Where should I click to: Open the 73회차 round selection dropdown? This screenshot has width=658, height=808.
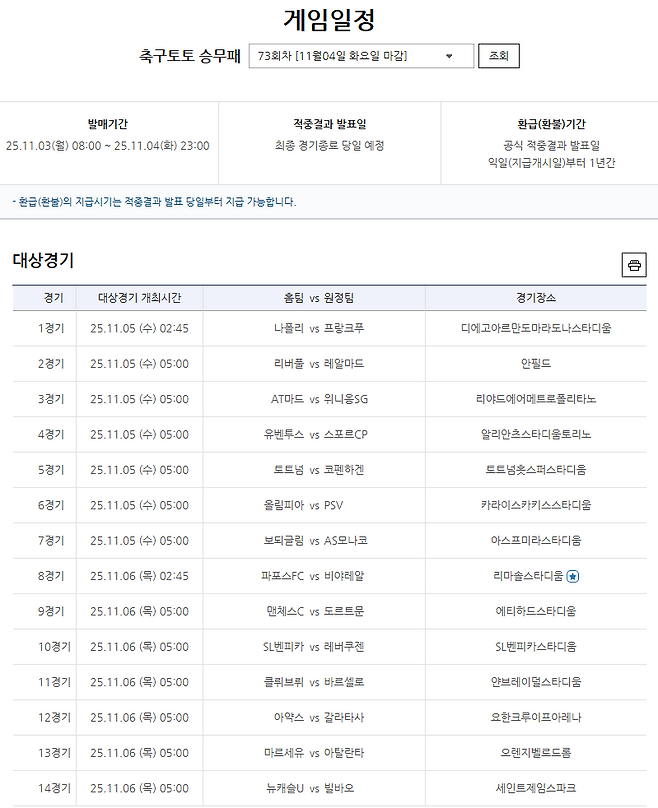[361, 56]
